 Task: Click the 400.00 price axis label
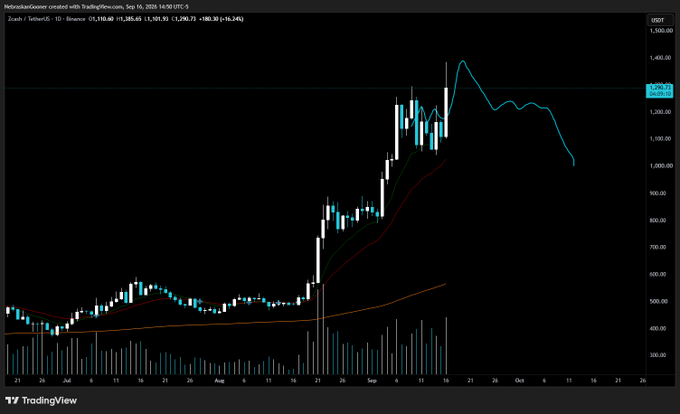[x=658, y=329]
